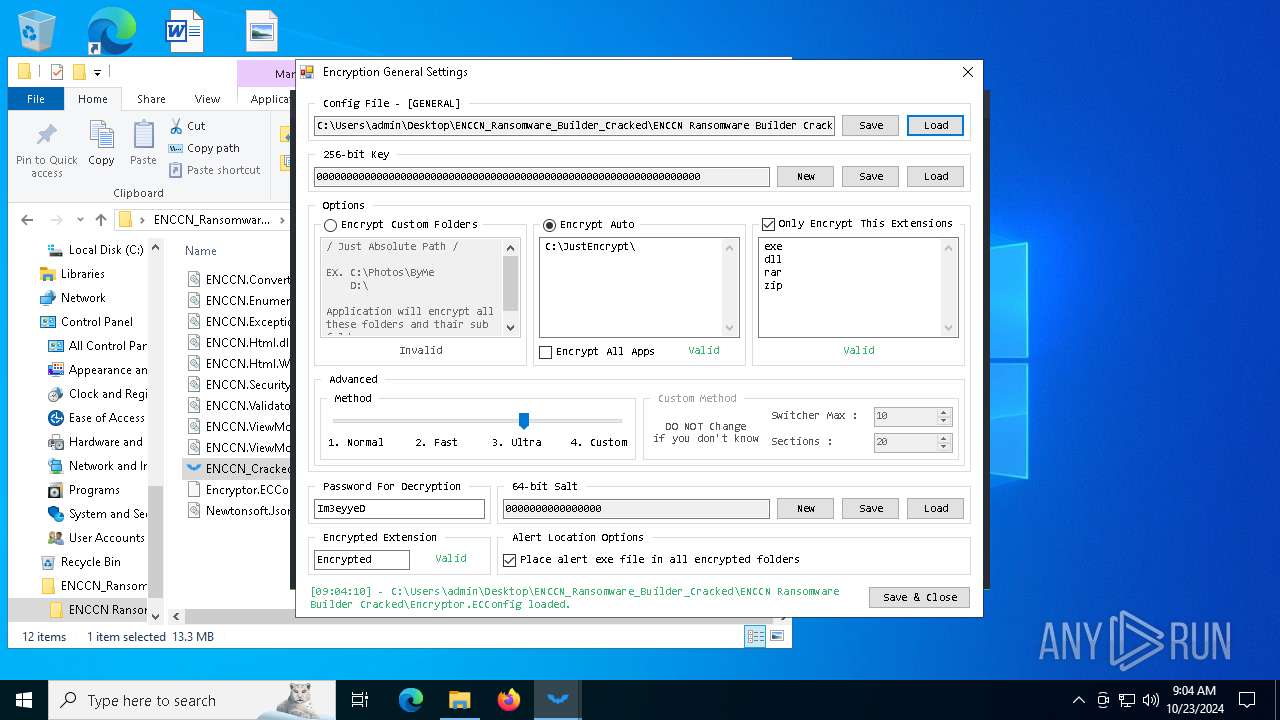Go back with the Explorer Back arrow

(28, 220)
